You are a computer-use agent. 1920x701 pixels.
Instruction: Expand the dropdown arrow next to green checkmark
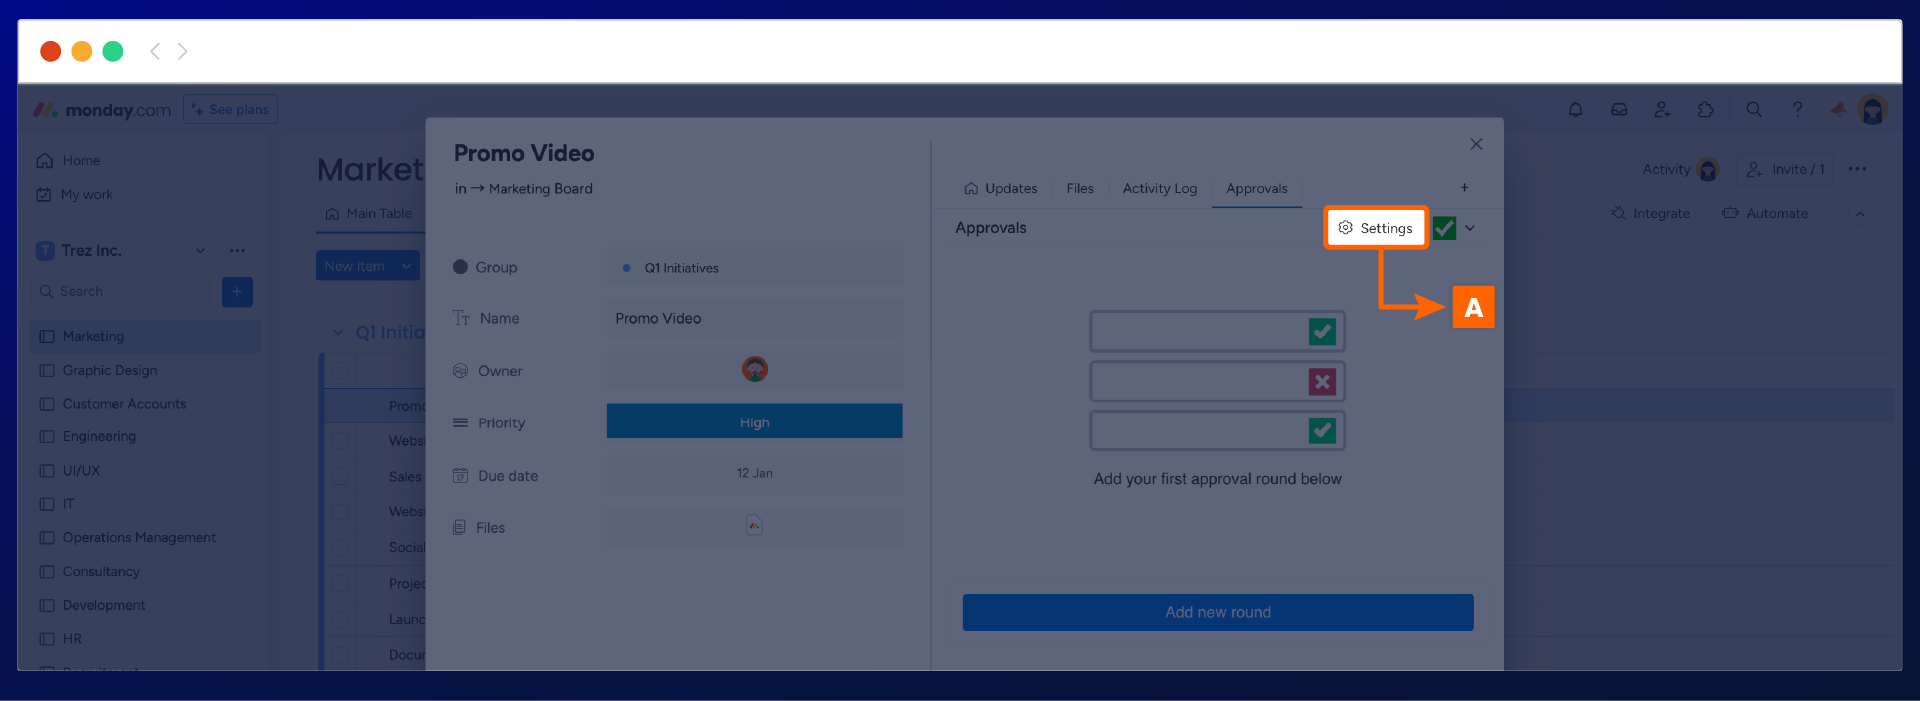click(1470, 228)
